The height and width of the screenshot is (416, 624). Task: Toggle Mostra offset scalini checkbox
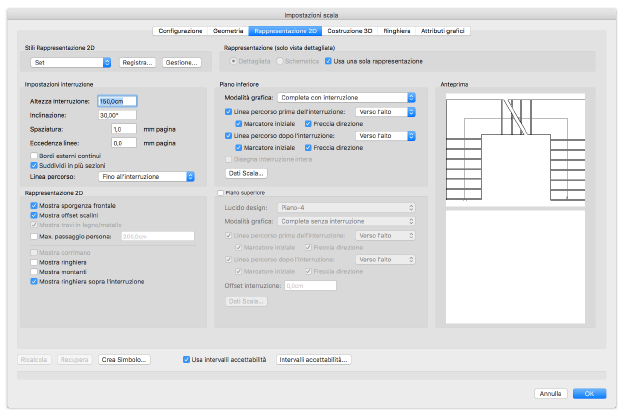point(34,215)
